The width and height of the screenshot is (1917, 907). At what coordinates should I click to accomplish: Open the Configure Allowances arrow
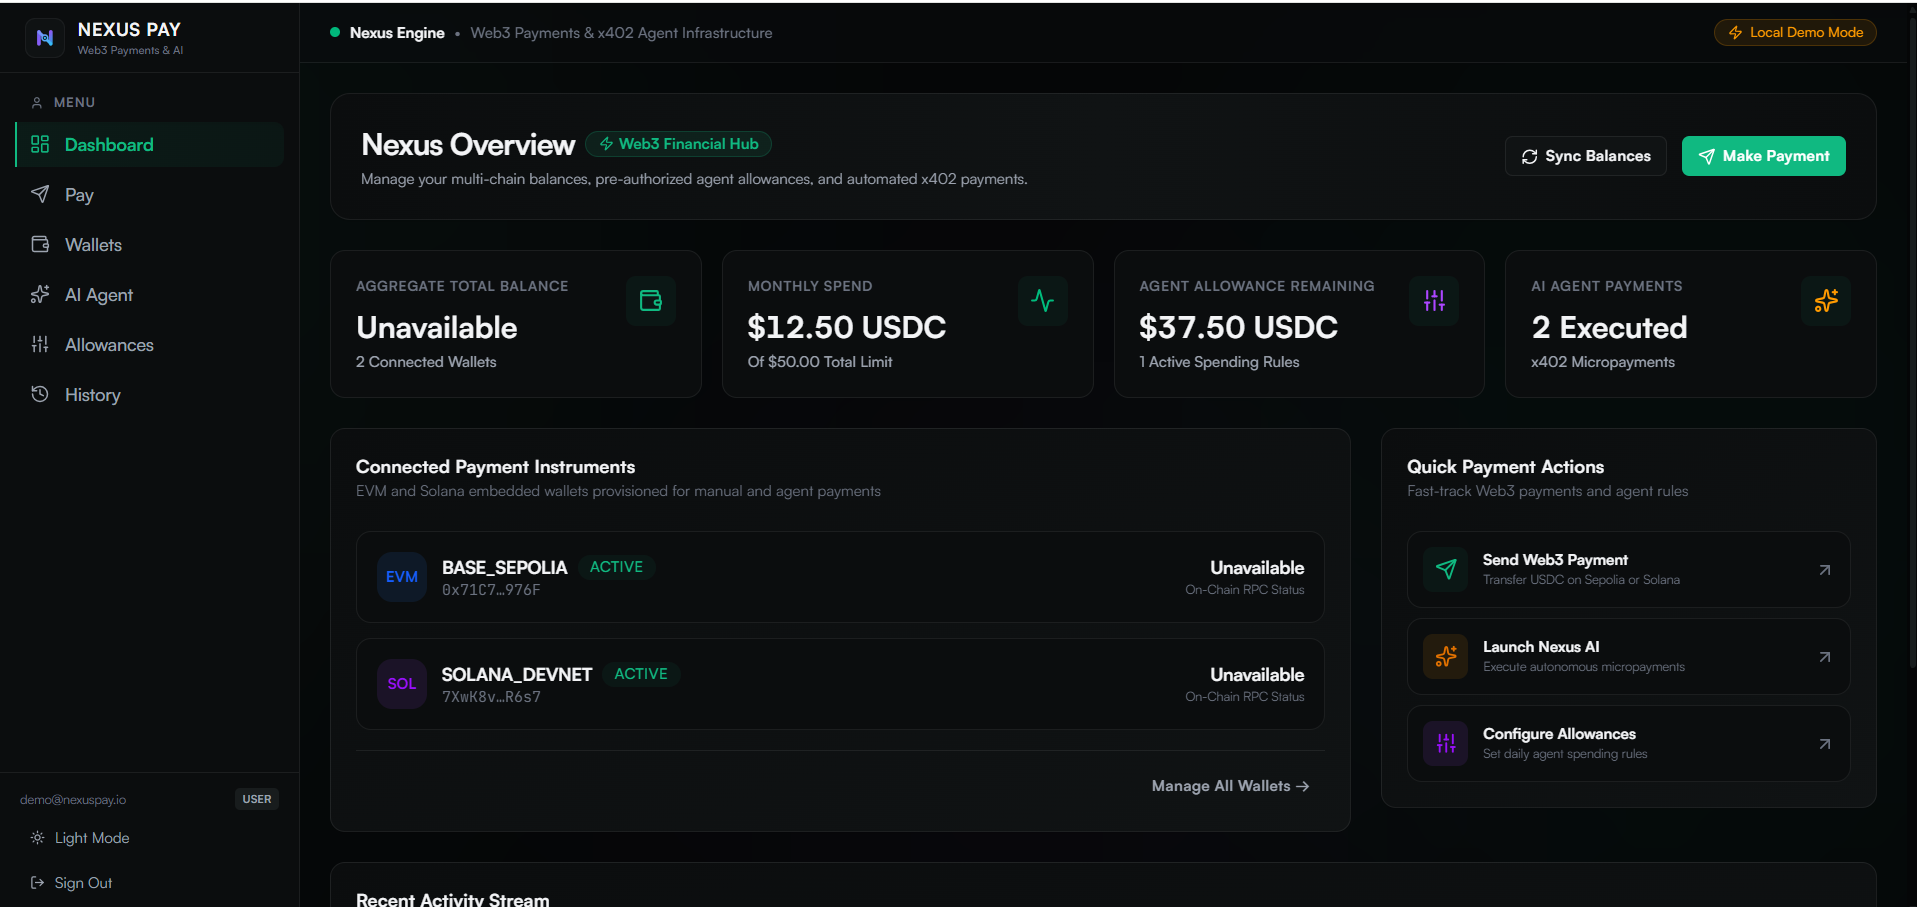click(x=1825, y=744)
